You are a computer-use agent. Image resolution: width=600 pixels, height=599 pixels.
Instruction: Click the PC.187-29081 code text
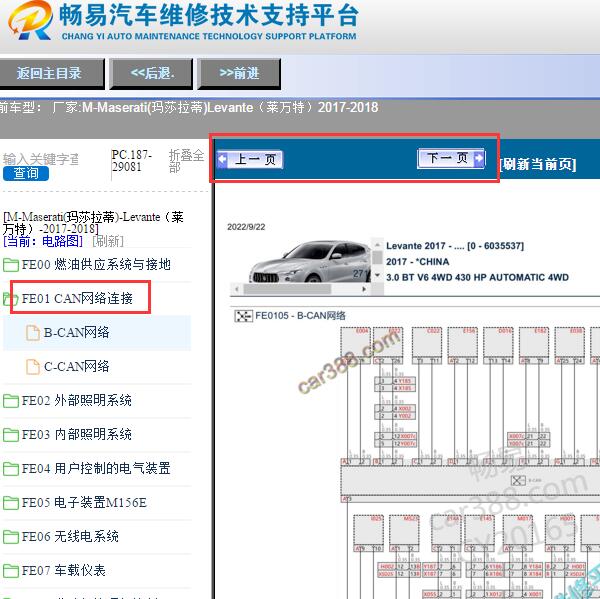[x=132, y=161]
